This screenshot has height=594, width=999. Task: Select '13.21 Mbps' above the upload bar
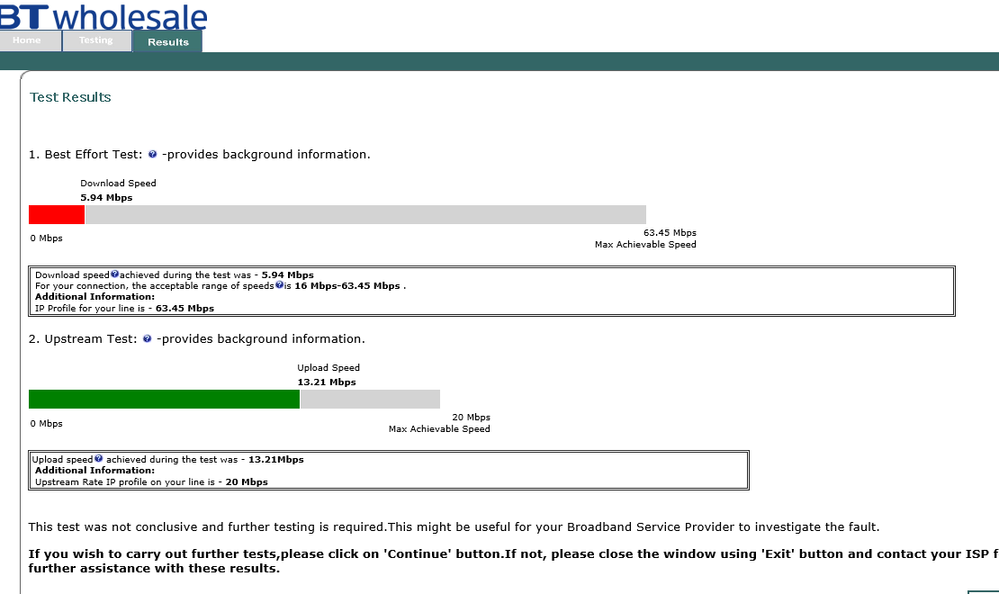pos(327,382)
